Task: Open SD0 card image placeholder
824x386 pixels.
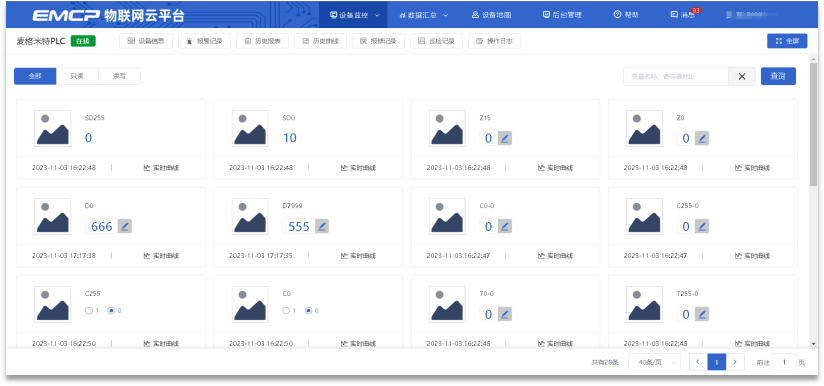Action: pos(250,128)
